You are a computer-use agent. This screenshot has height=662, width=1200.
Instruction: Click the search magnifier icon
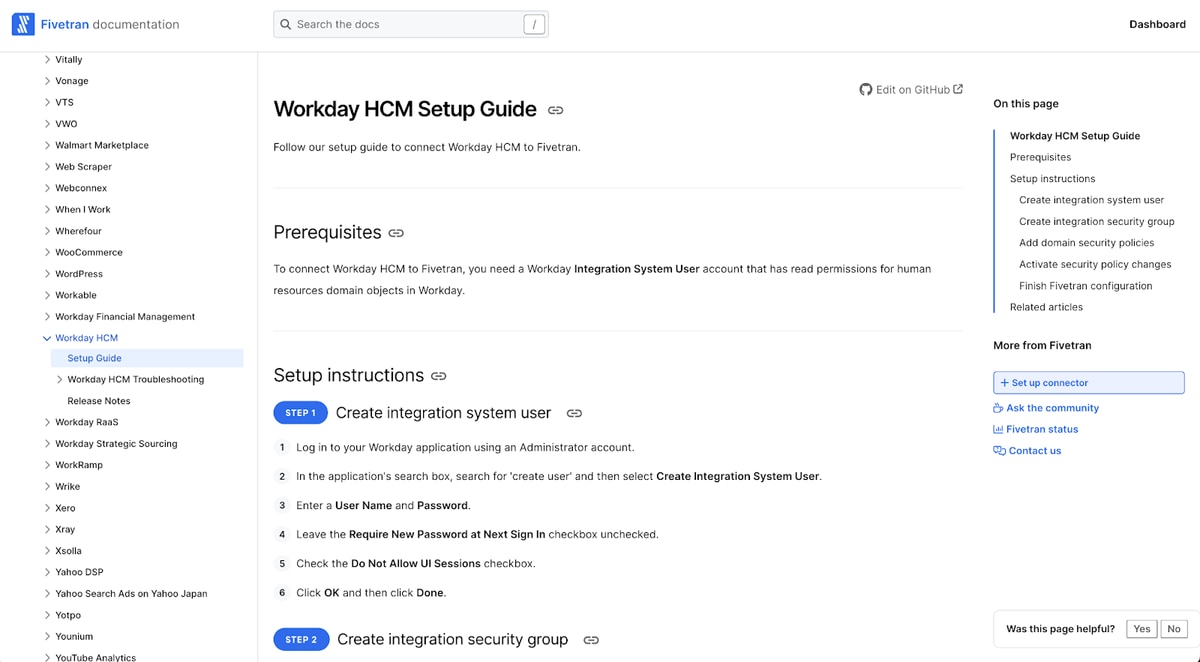[286, 24]
